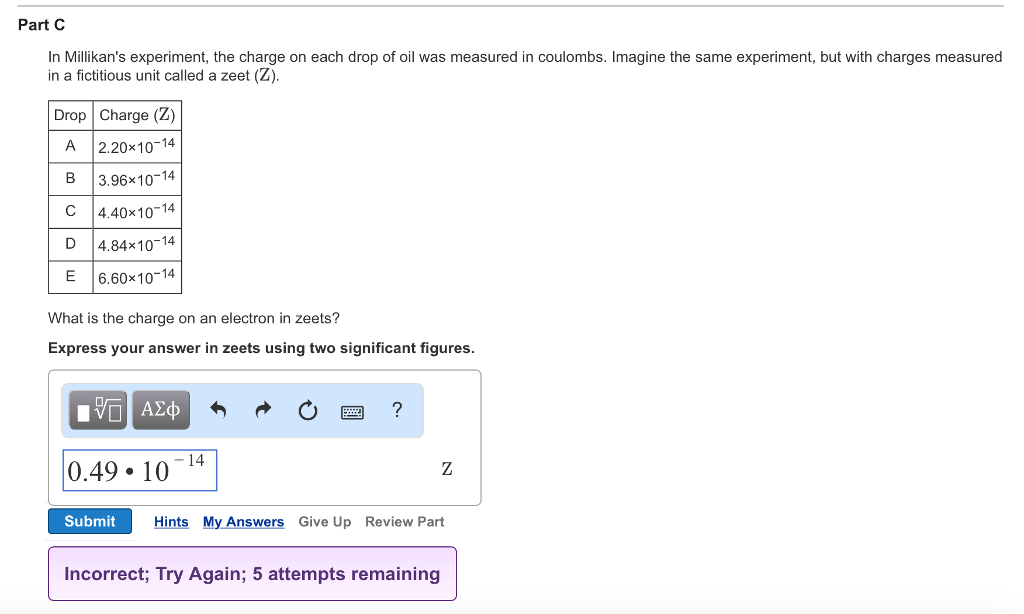Click the Incorrect feedback message

point(252,573)
